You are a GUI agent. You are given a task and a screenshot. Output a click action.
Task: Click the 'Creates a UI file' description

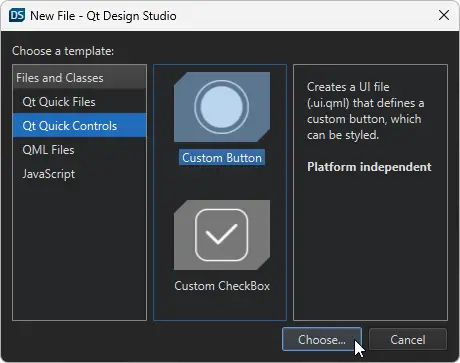click(365, 111)
